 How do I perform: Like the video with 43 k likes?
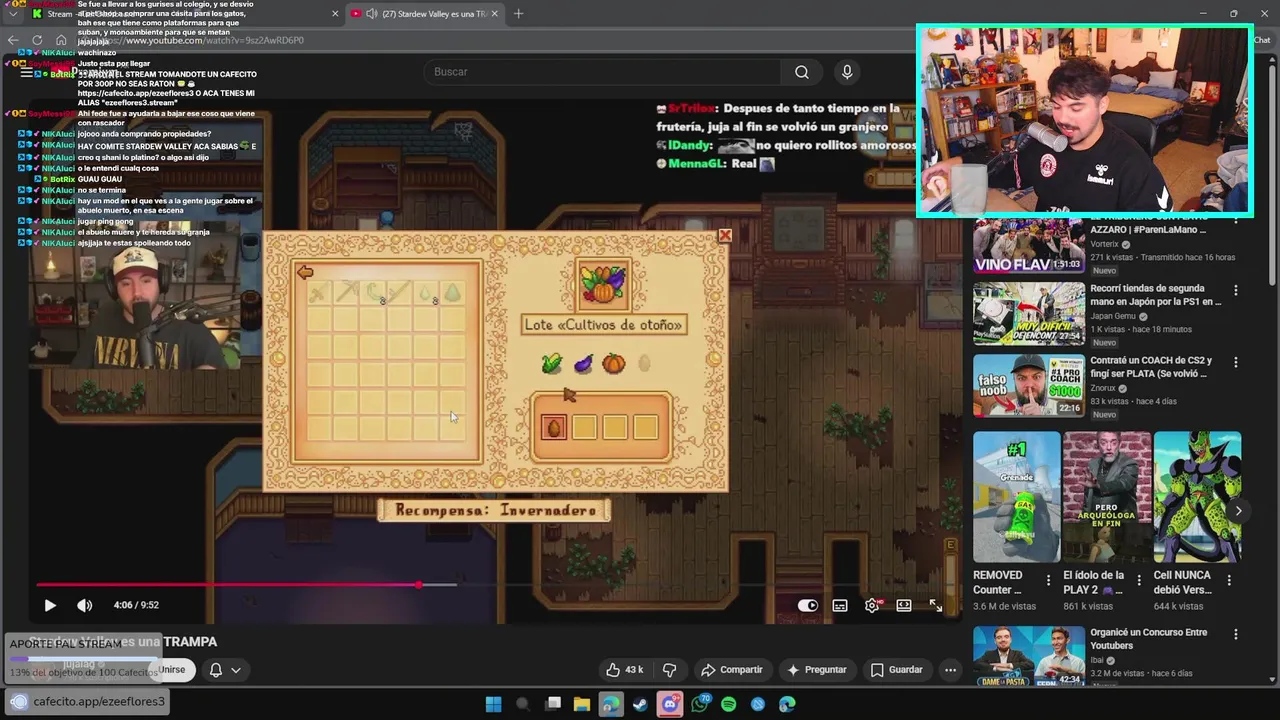[624, 670]
